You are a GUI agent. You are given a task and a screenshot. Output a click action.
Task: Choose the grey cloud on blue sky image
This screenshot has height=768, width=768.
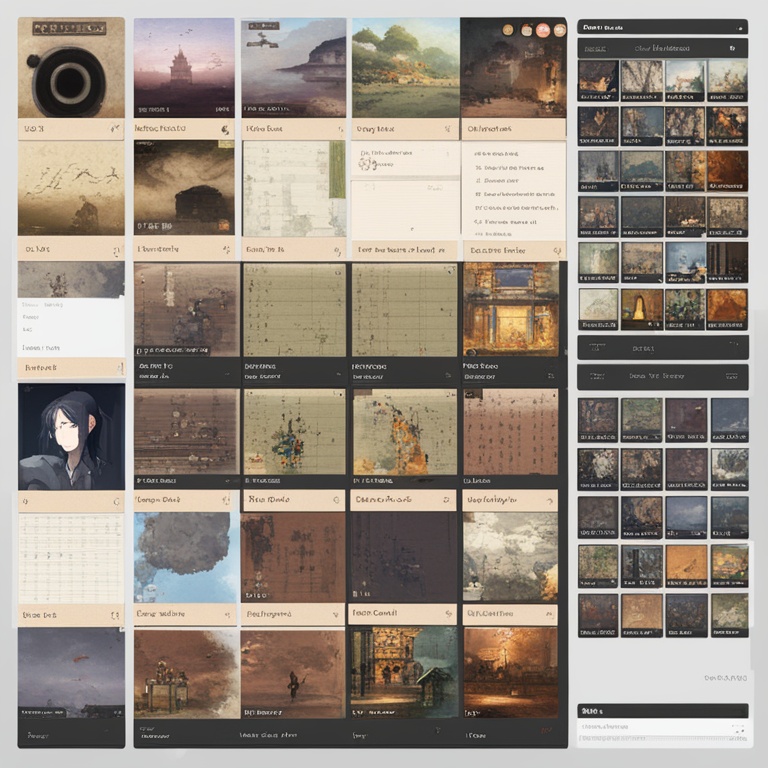tap(186, 558)
